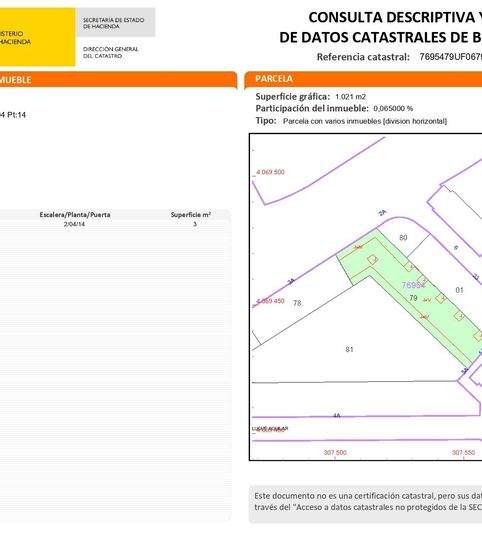Viewport: 482px width, 542px height.
Task: Click the street label '2A' on map
Action: 382,213
